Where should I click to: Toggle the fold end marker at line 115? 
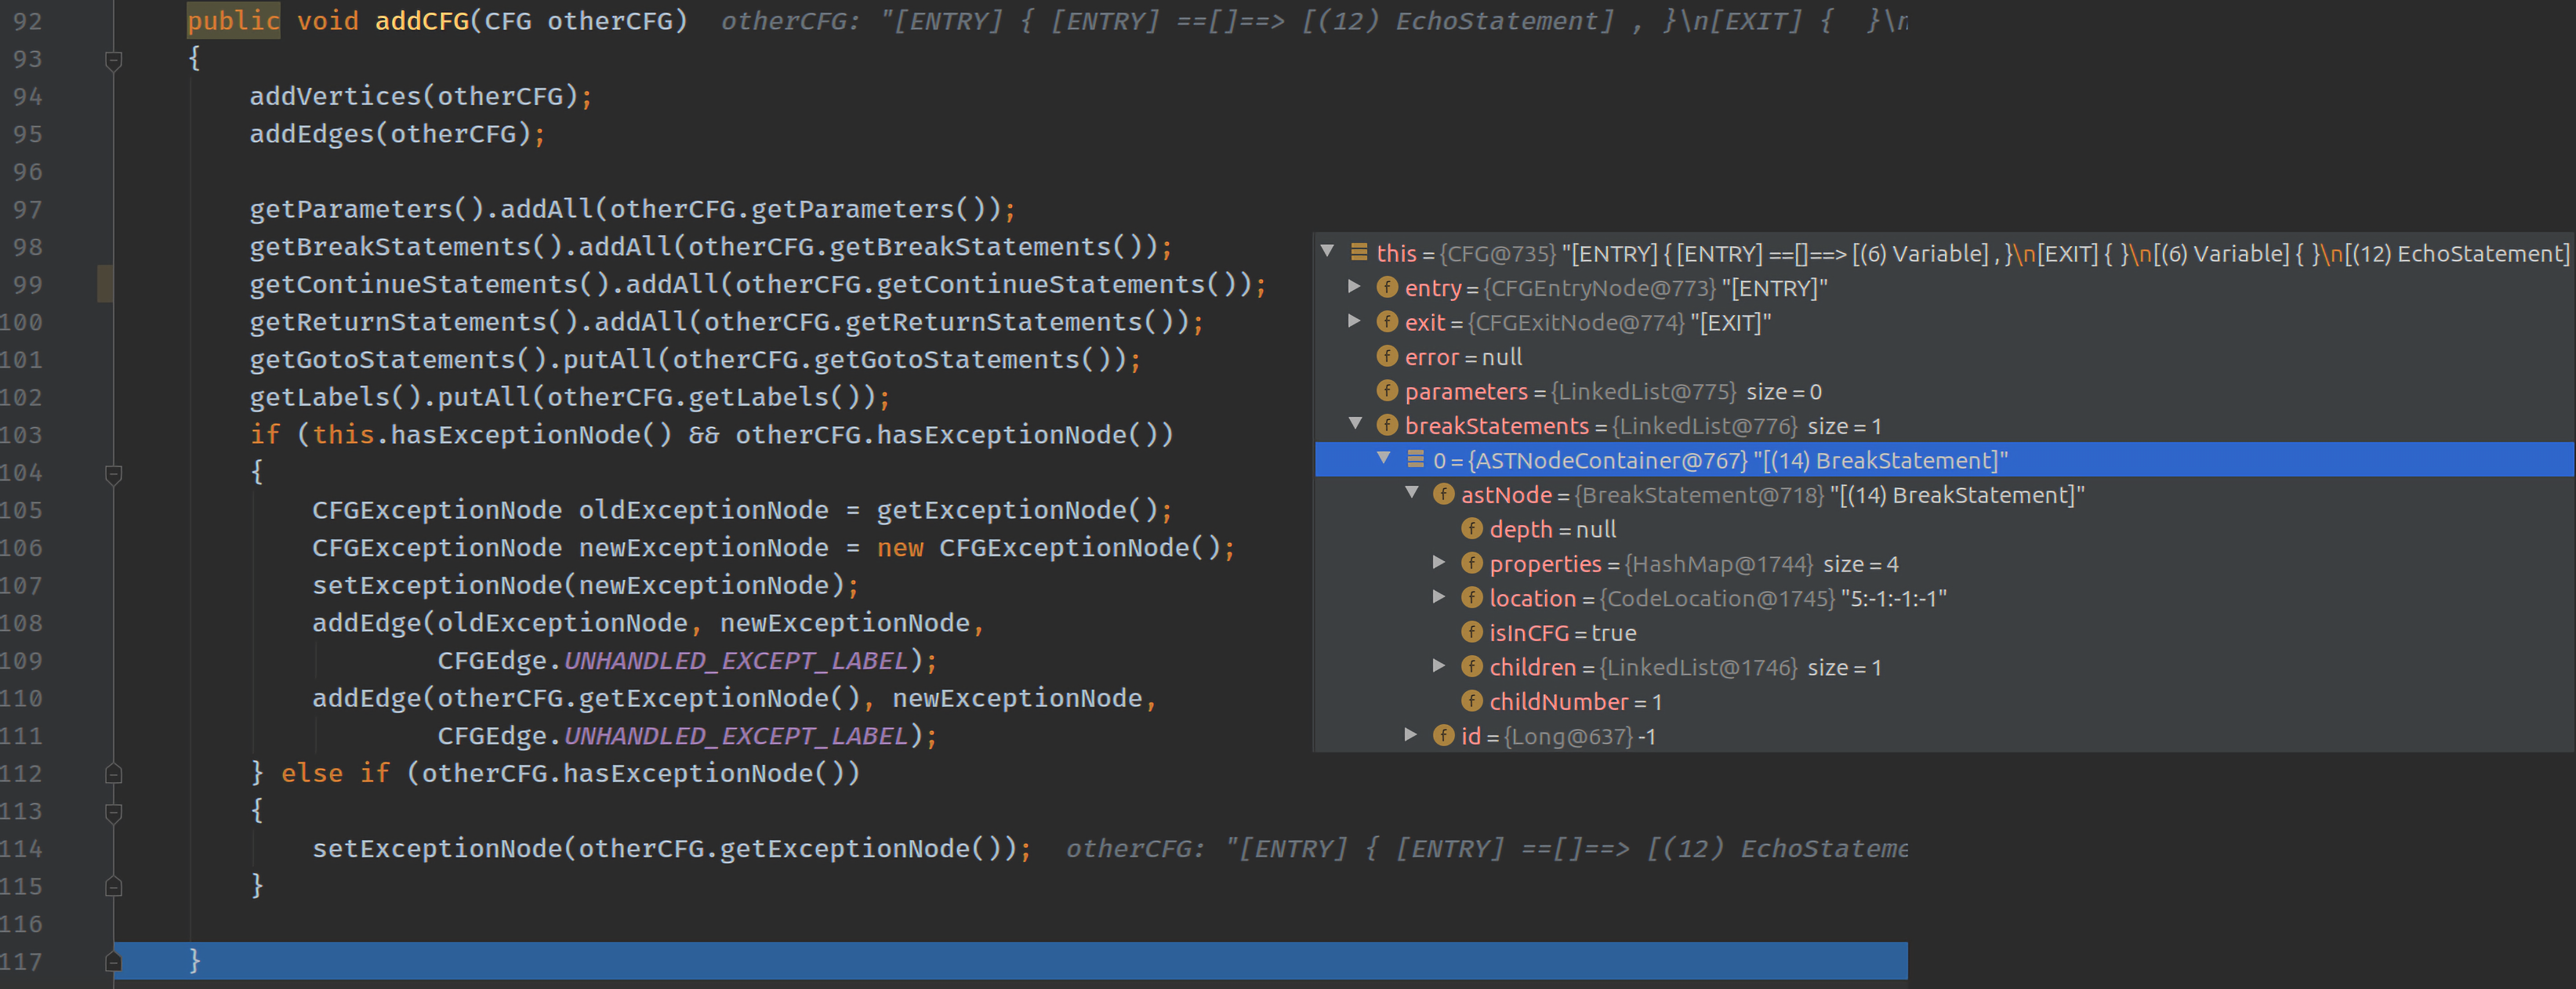pyautogui.click(x=113, y=887)
